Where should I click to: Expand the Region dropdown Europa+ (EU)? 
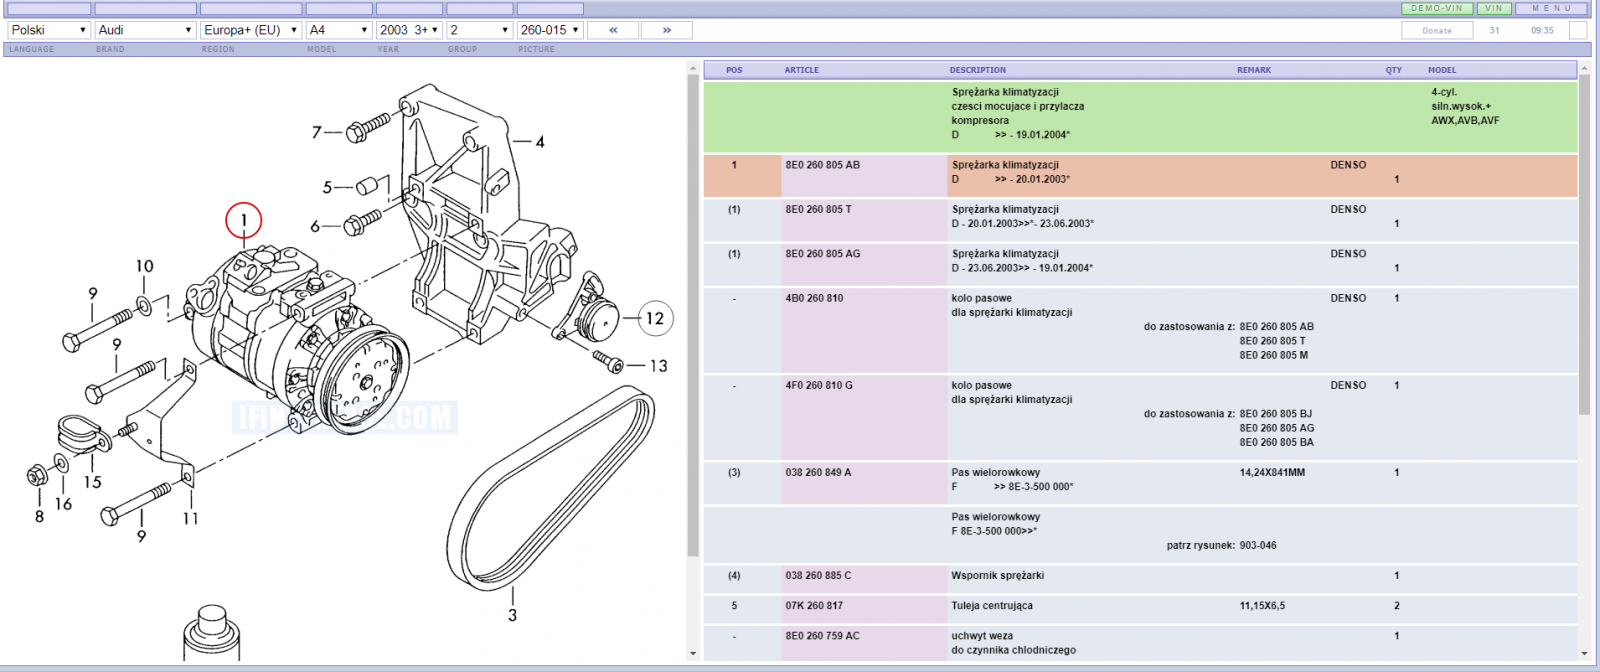pos(251,30)
